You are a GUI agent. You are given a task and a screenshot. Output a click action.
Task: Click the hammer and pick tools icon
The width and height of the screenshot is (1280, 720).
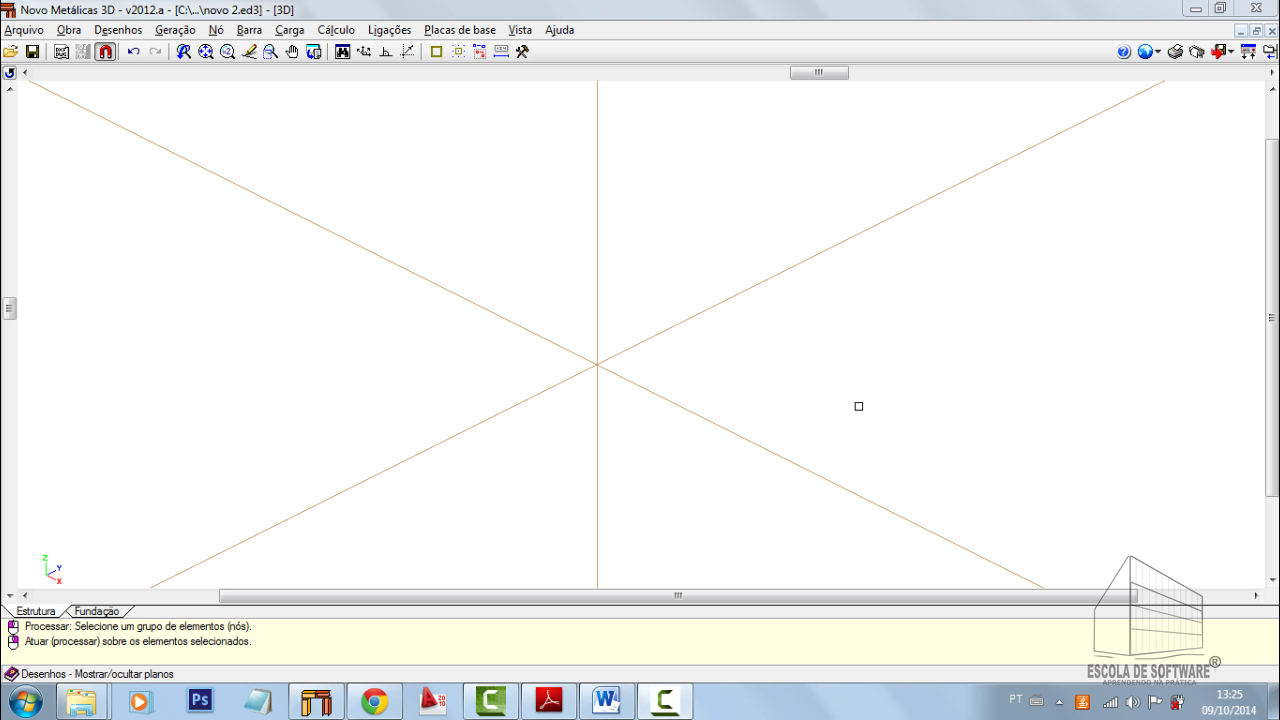click(x=522, y=52)
